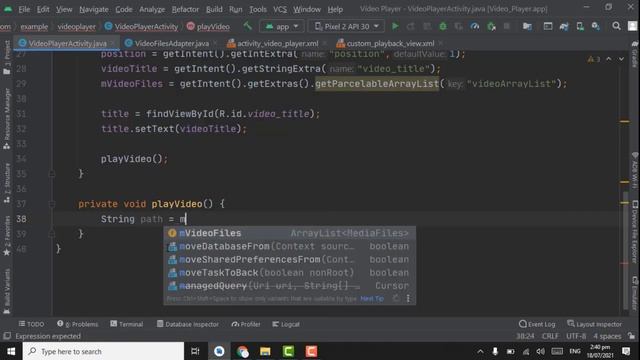640x360 pixels.
Task: Close the VideoPlayerActivity.java tab
Action: click(x=112, y=43)
